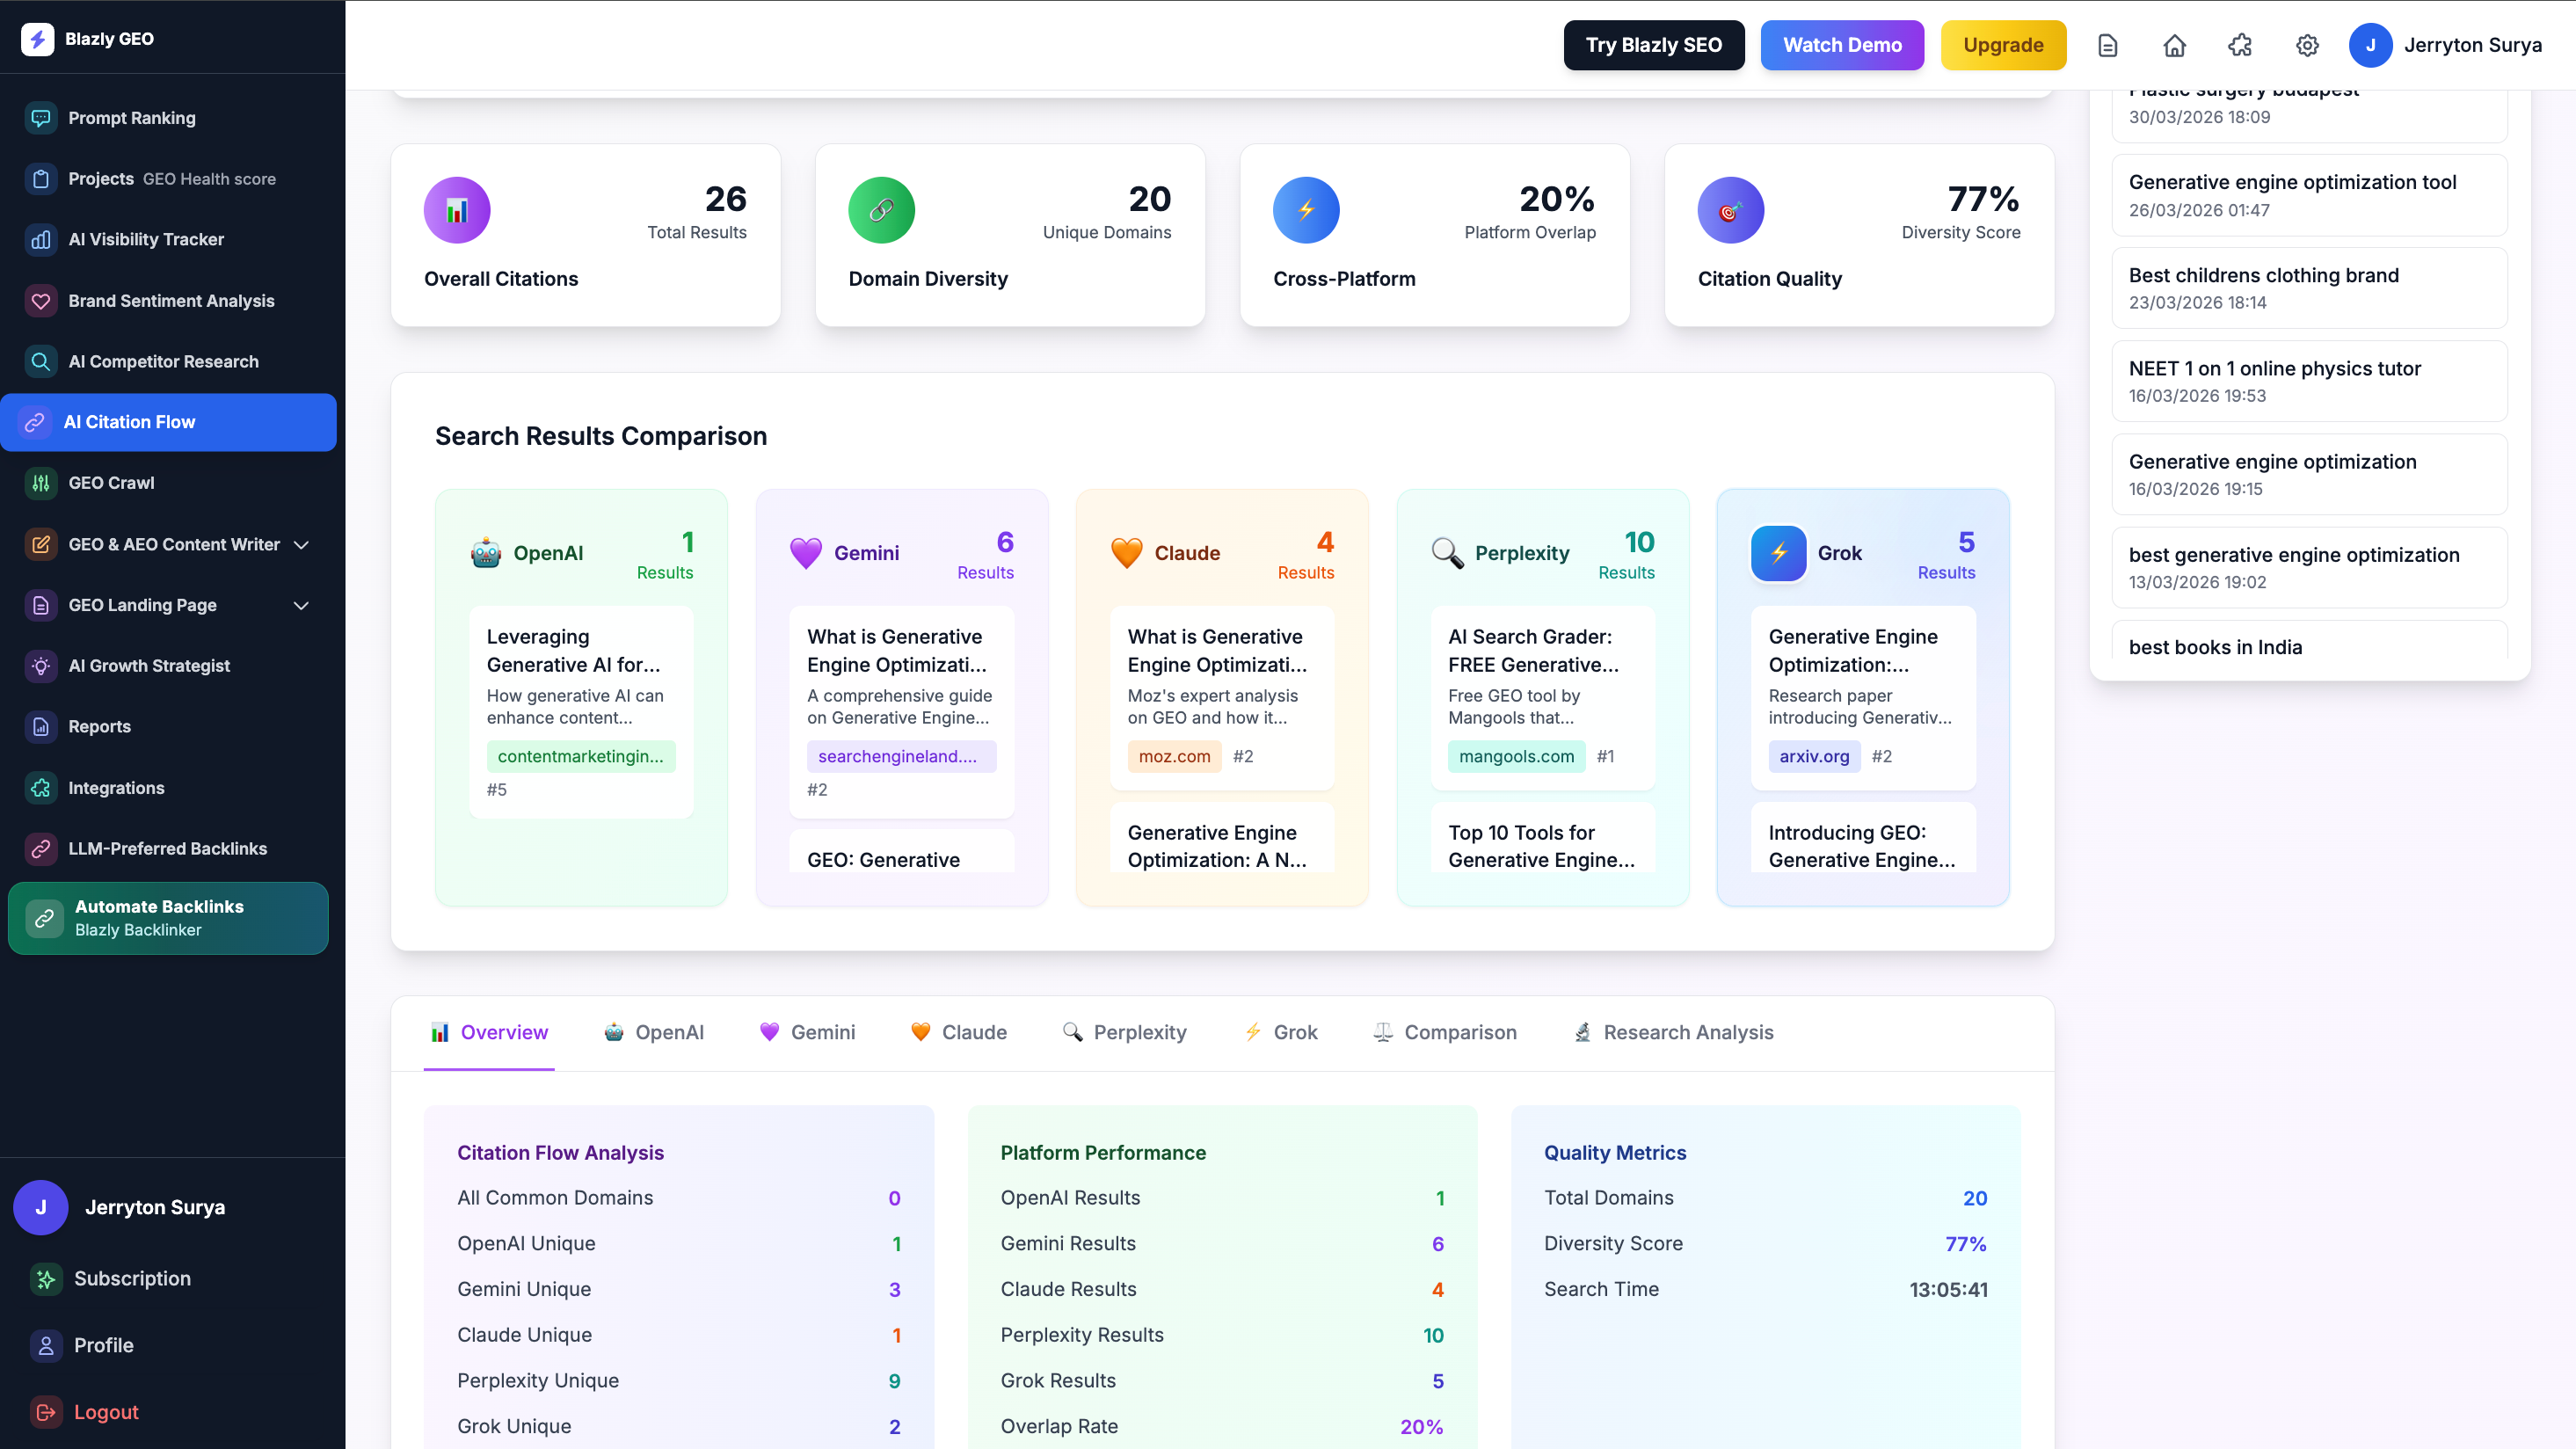Open the 'NEET 1 on 1 online physics tutor' history entry
The width and height of the screenshot is (2576, 1449).
pos(2309,381)
